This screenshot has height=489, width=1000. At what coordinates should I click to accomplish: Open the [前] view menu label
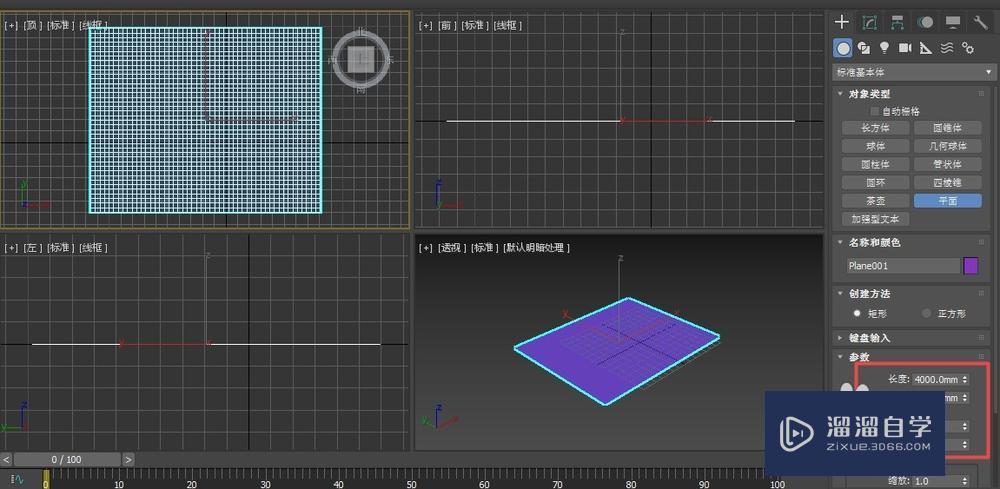coord(445,26)
